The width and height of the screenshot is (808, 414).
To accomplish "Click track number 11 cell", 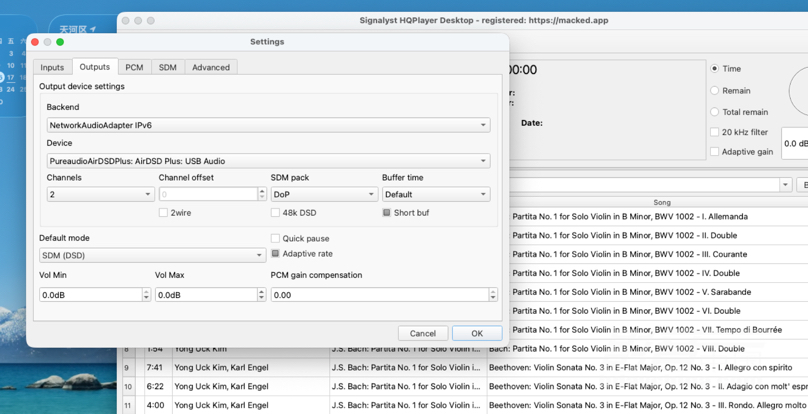I will click(127, 405).
